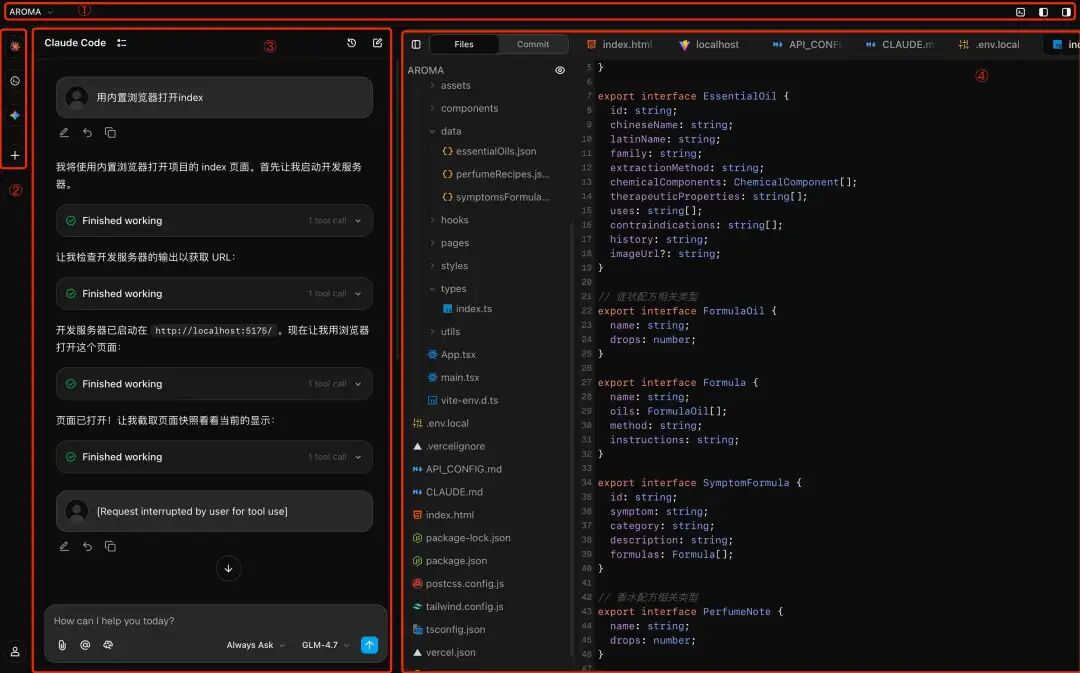
Task: Open the Always Ask permission dropdown
Action: pos(254,645)
